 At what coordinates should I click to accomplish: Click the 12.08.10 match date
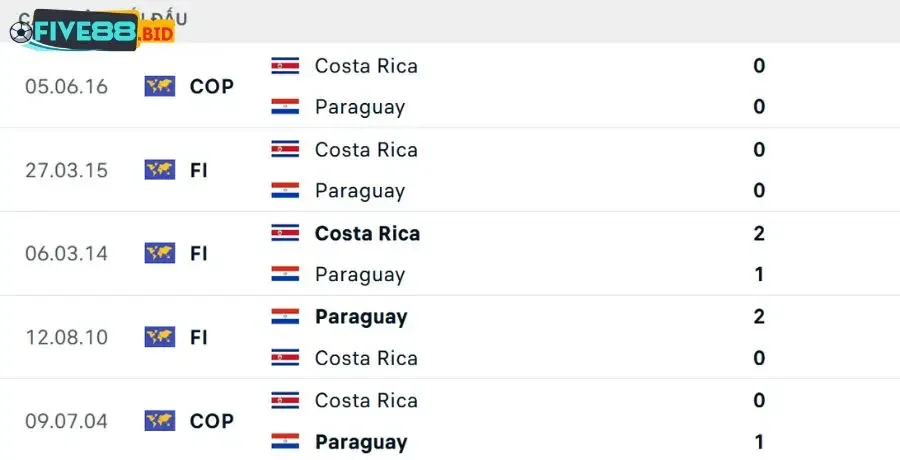click(66, 337)
